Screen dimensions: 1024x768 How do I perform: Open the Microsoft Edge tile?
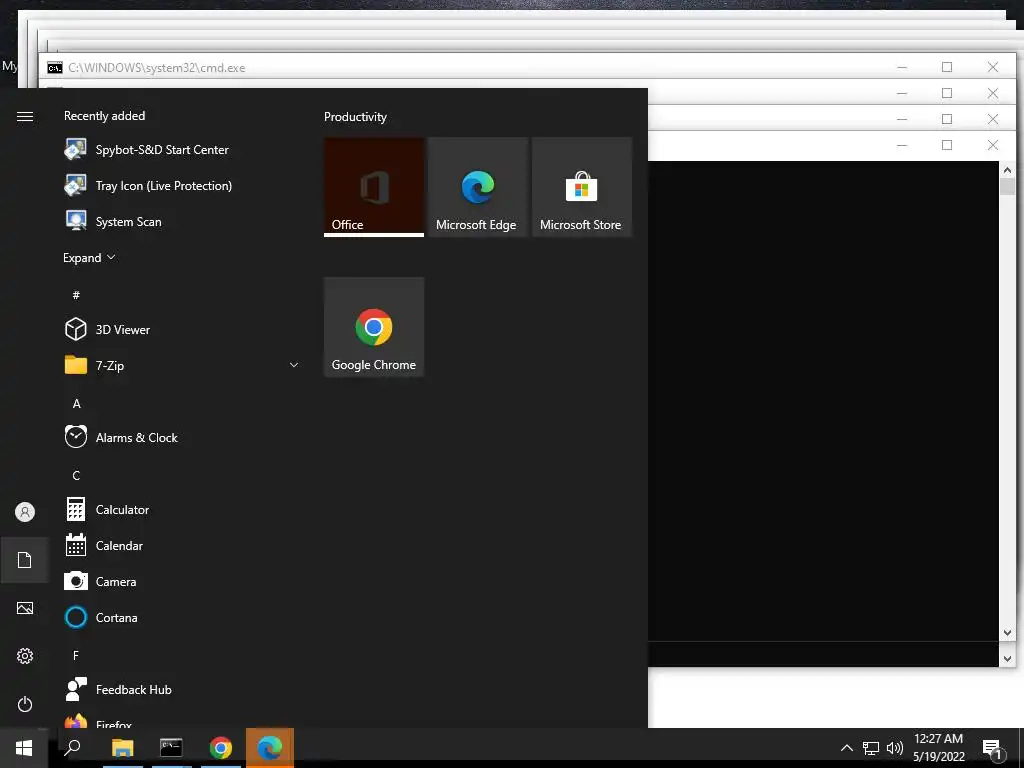pyautogui.click(x=478, y=187)
